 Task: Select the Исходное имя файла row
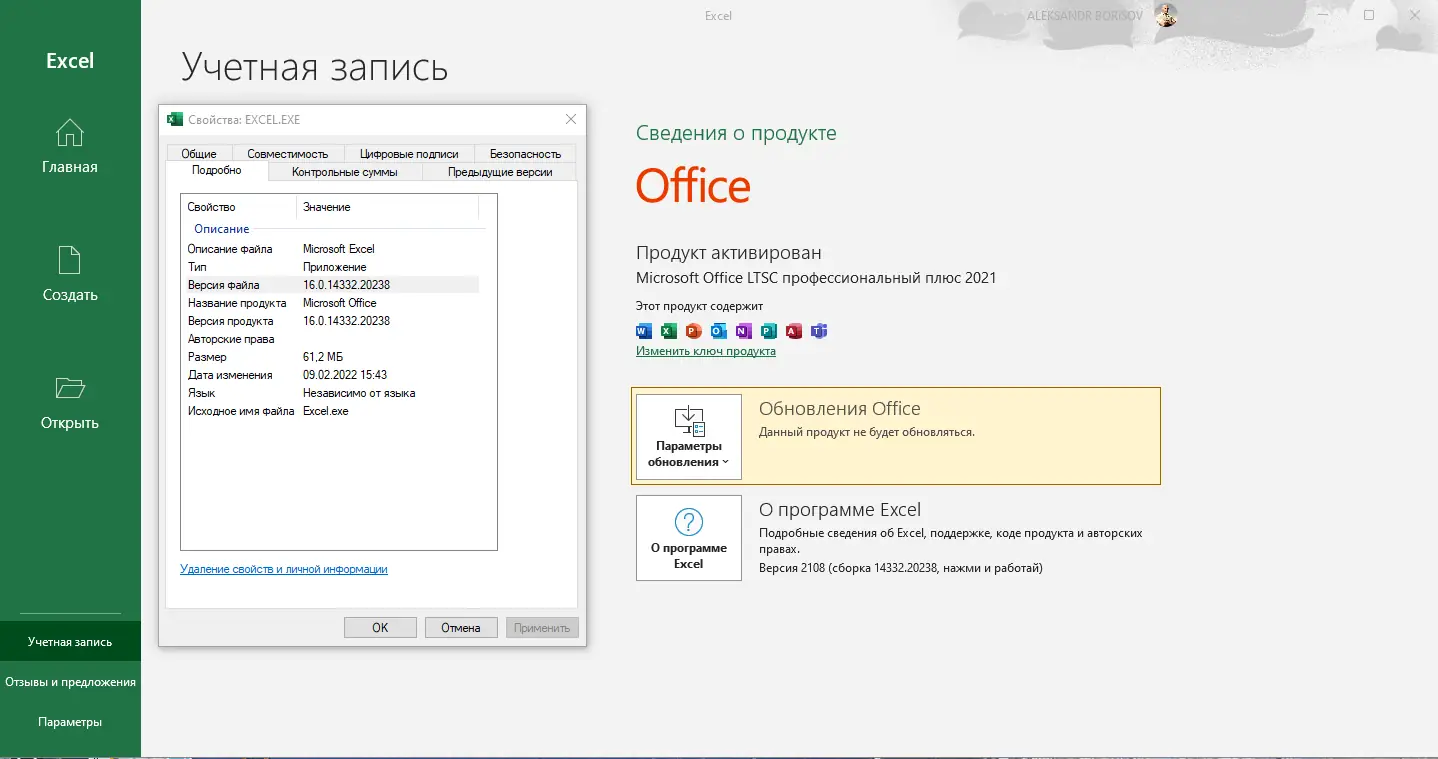click(x=331, y=411)
